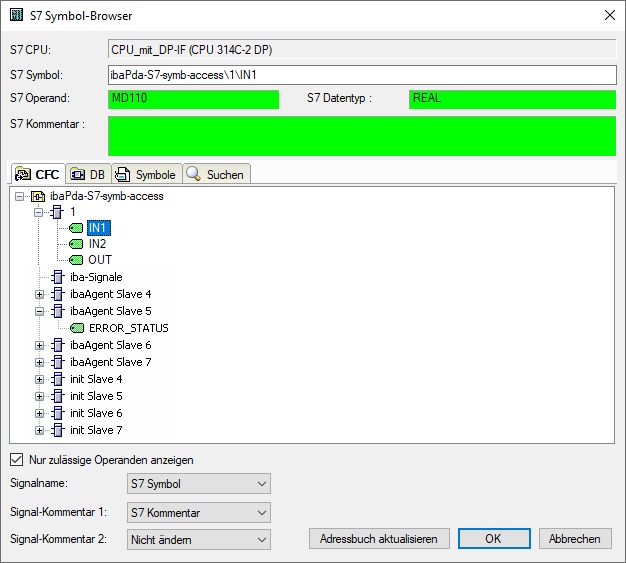This screenshot has width=626, height=563.
Task: Expand init Slave 6 node
Action: [39, 413]
